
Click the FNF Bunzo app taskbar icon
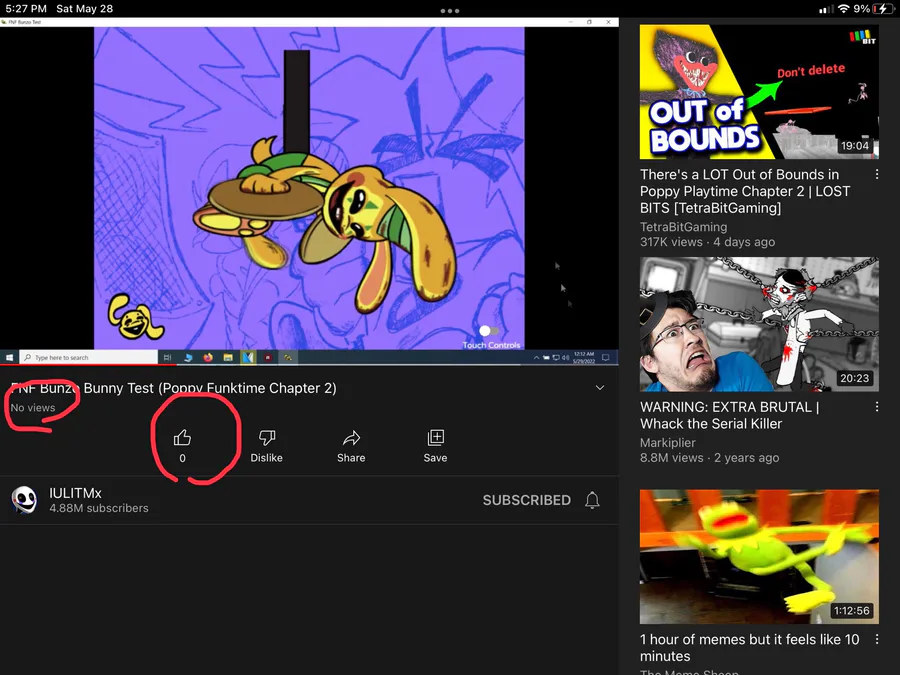tap(288, 358)
